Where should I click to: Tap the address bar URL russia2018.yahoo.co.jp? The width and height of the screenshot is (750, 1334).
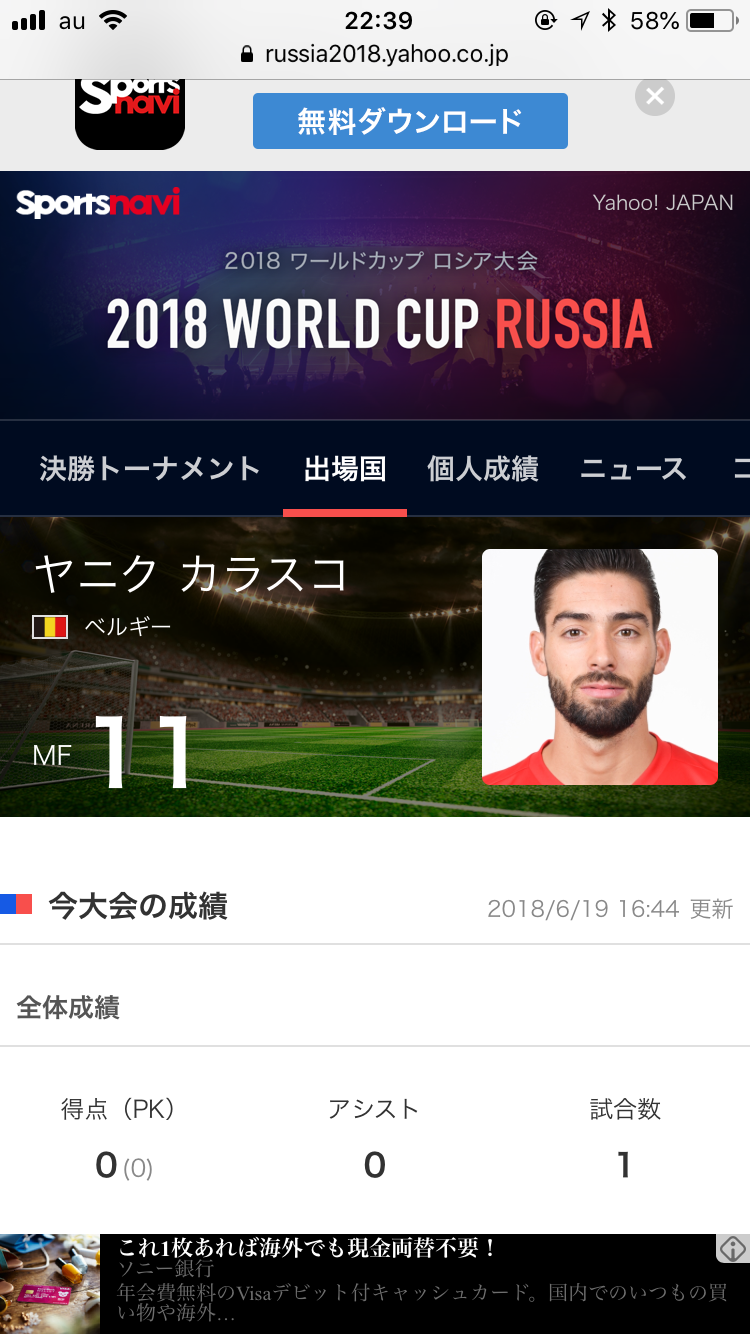(x=387, y=54)
